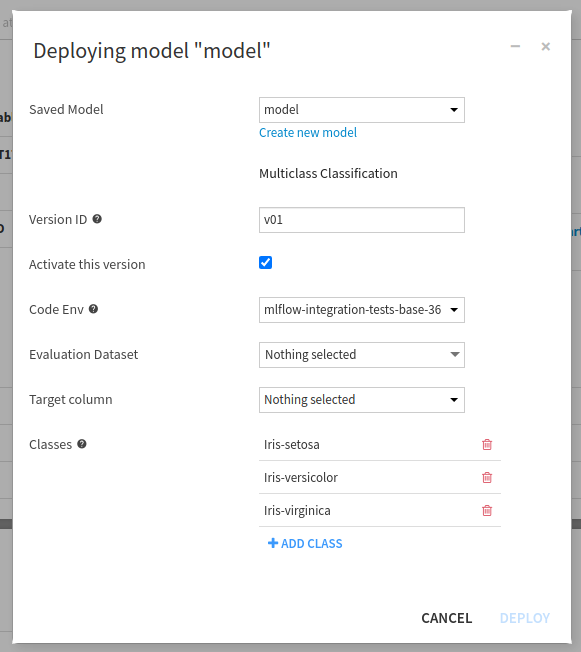Select the Iris-virginica class text
Image resolution: width=581 pixels, height=652 pixels.
pos(297,510)
